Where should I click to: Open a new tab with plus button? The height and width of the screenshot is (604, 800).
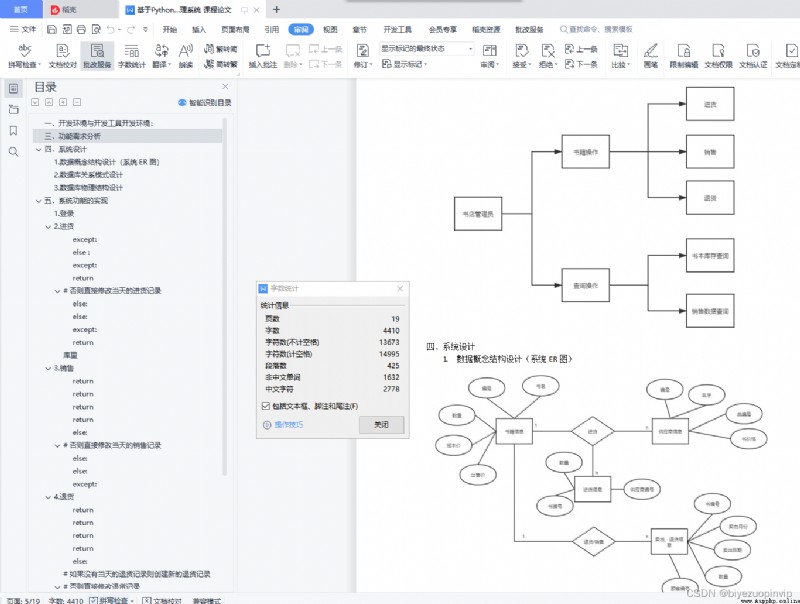tap(277, 9)
